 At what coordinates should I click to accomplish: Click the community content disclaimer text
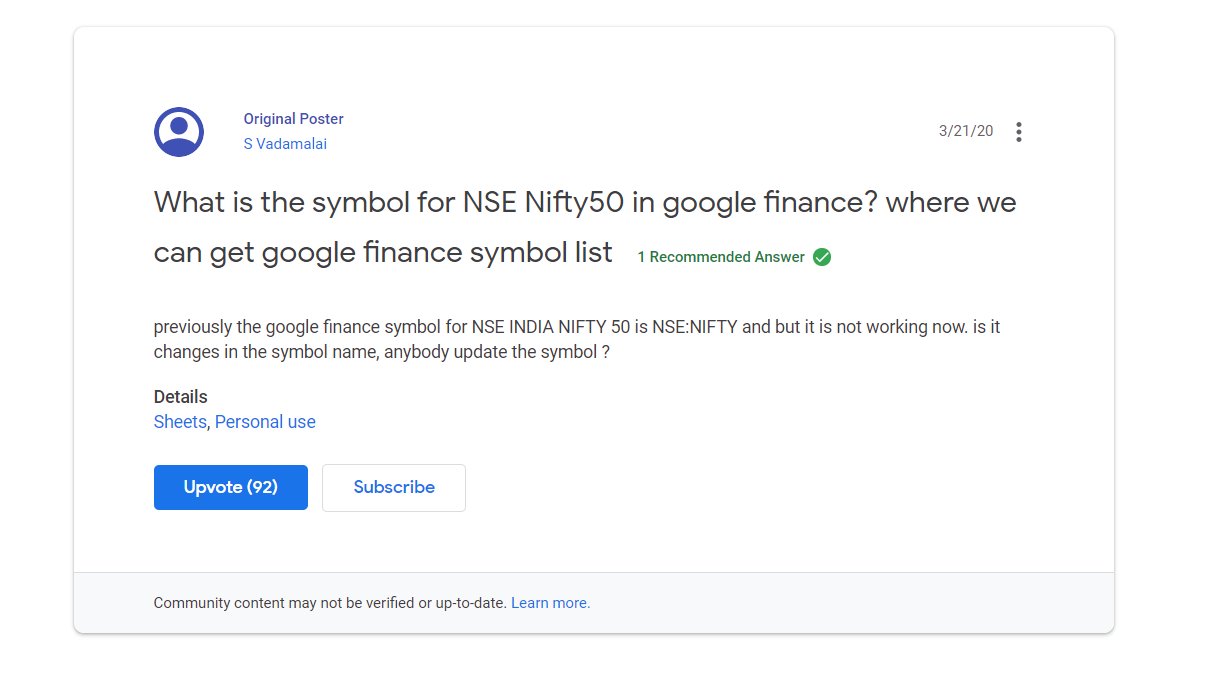[x=330, y=603]
